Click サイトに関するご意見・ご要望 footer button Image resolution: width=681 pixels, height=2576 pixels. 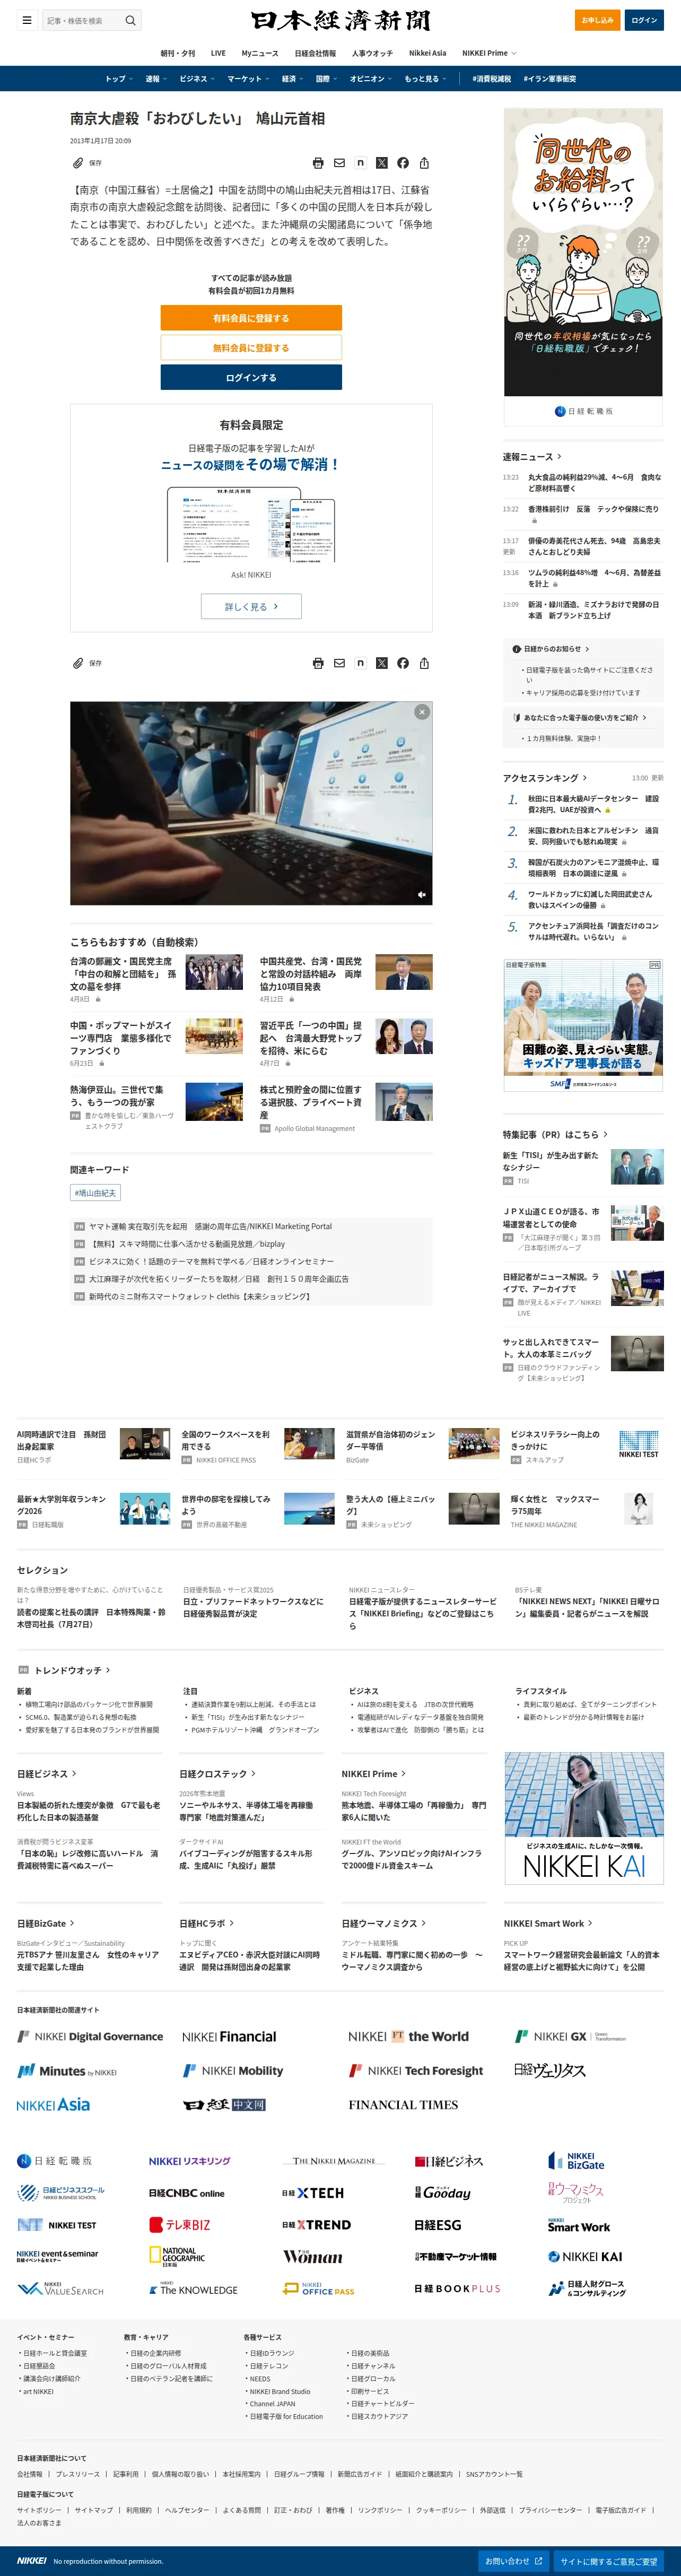(x=609, y=2561)
